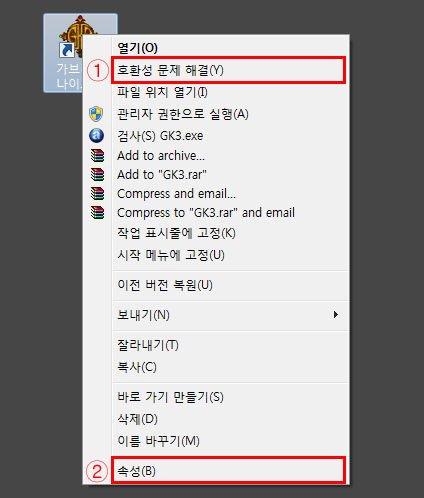Choose 열기(O) from the context menu

pyautogui.click(x=231, y=48)
